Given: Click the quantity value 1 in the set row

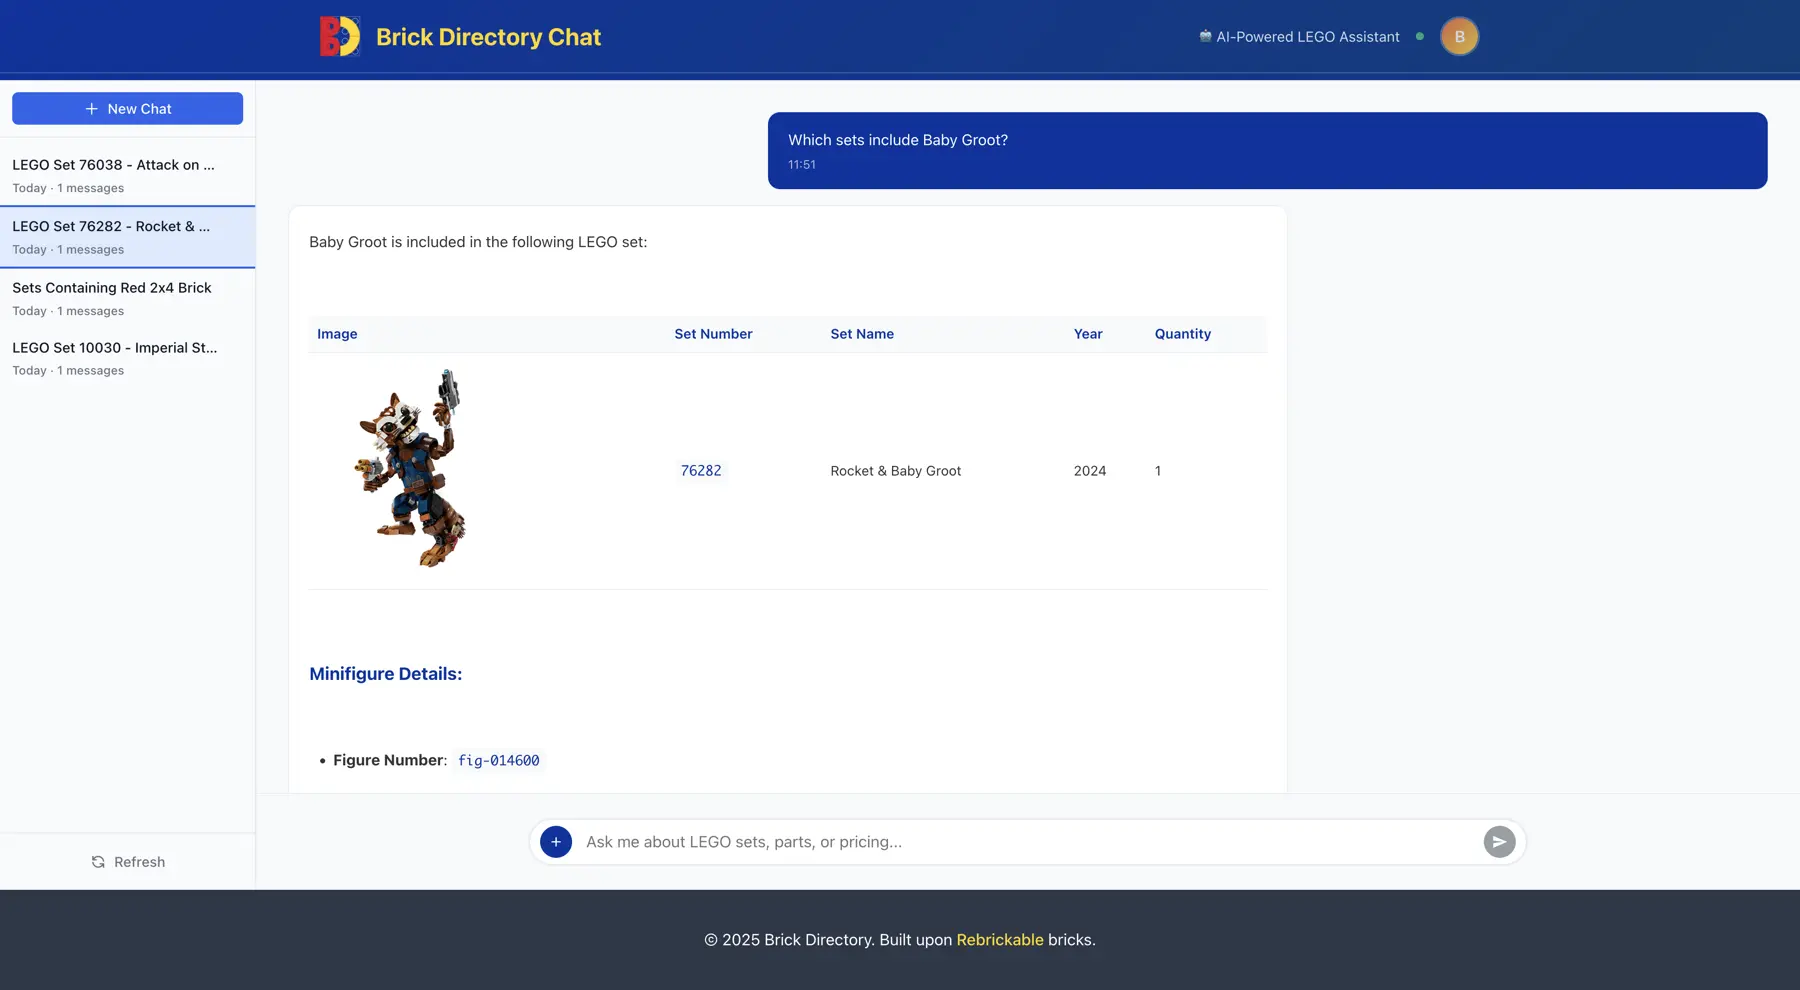Looking at the screenshot, I should click(1158, 471).
